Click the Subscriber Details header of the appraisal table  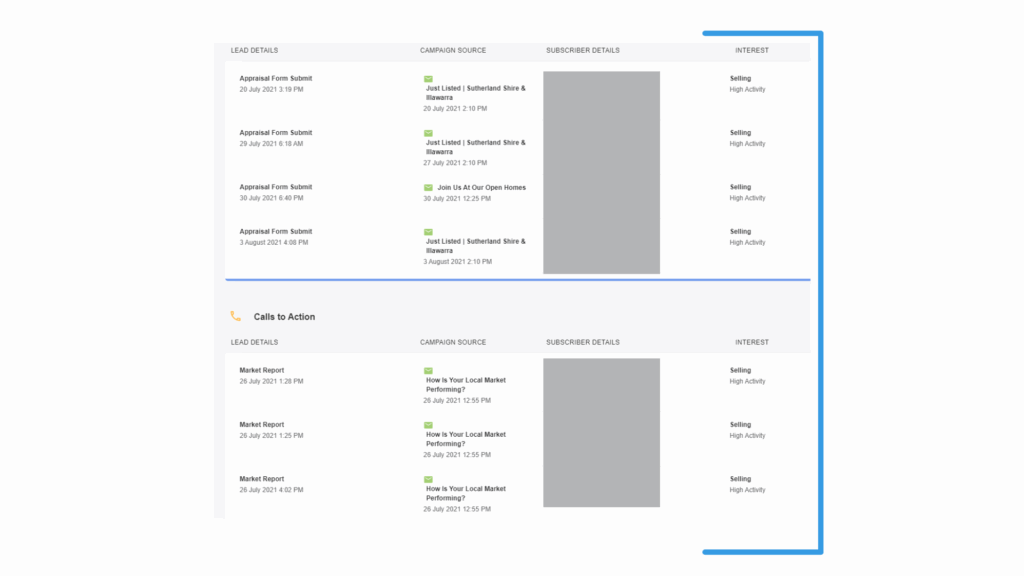pyautogui.click(x=583, y=50)
